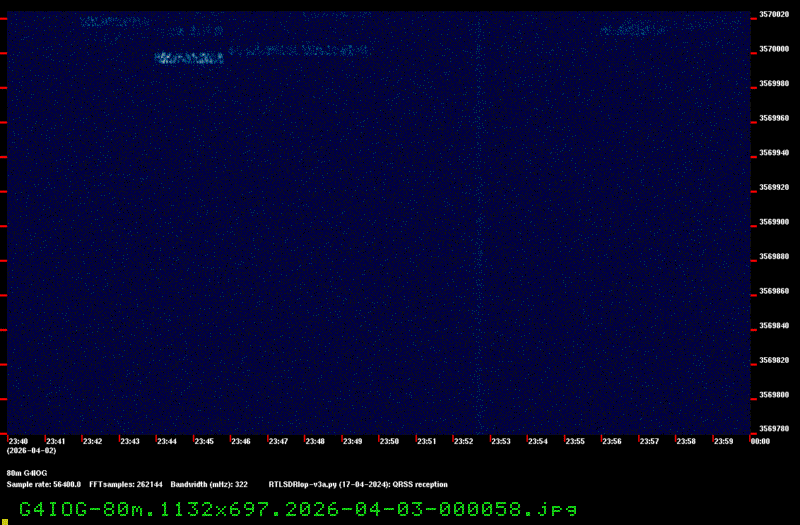Click the 23:55 time axis label
This screenshot has width=800, height=525.
(575, 441)
